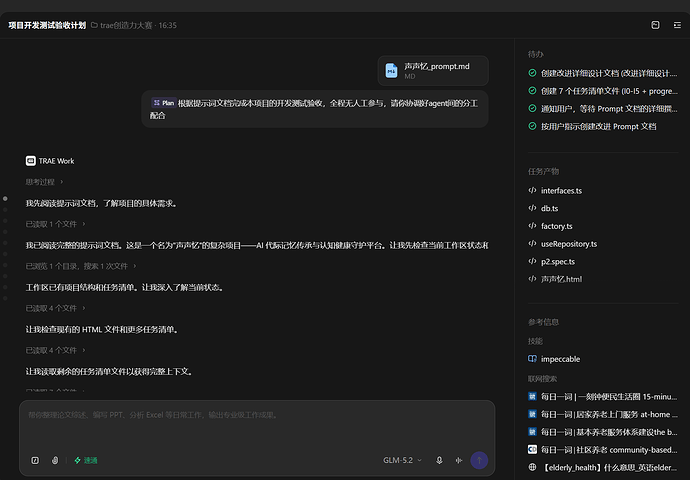The image size is (690, 480).
Task: Open the 声声忆_prompt.md file attachment
Action: coord(433,70)
